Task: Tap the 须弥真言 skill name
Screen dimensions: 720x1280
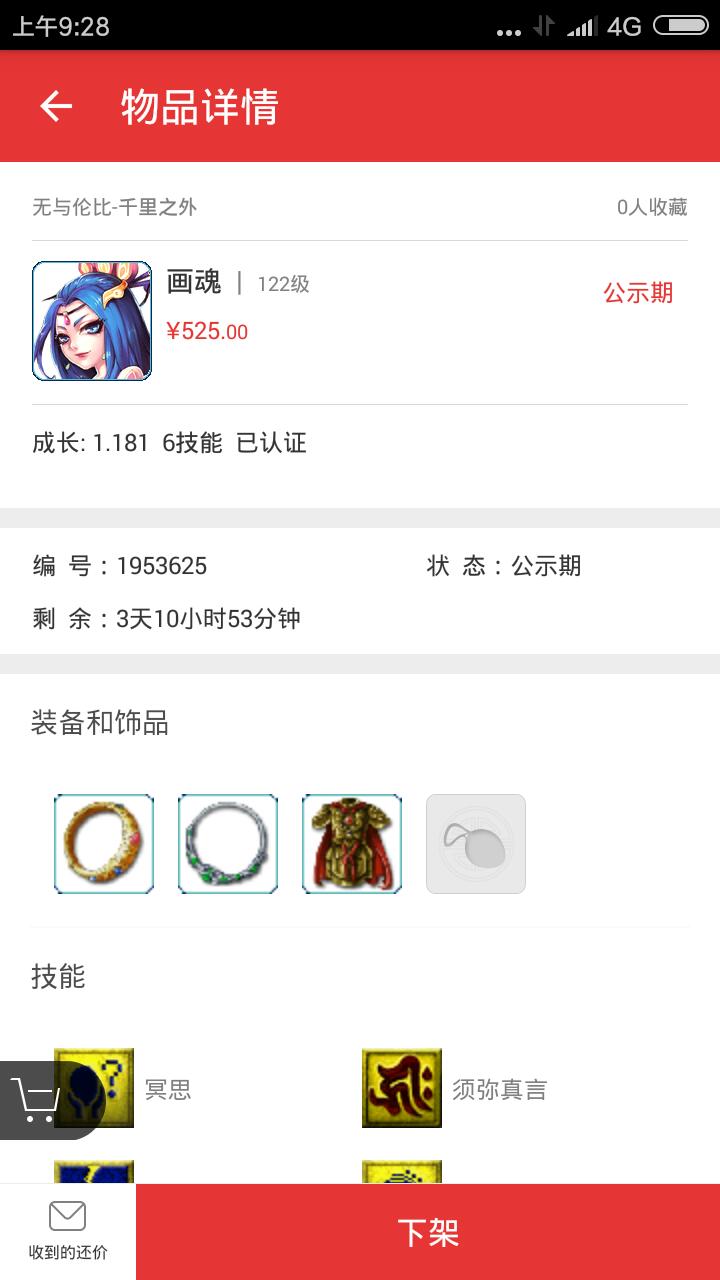Action: pos(500,1089)
